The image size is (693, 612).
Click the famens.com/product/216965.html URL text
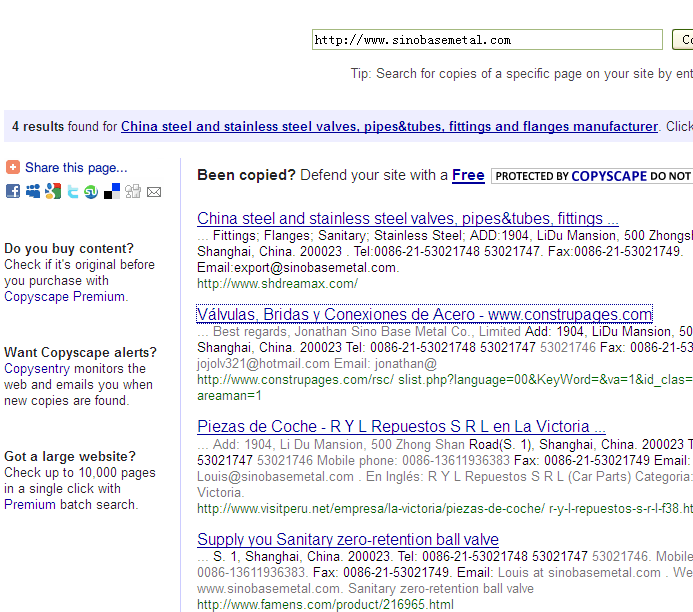coord(325,604)
